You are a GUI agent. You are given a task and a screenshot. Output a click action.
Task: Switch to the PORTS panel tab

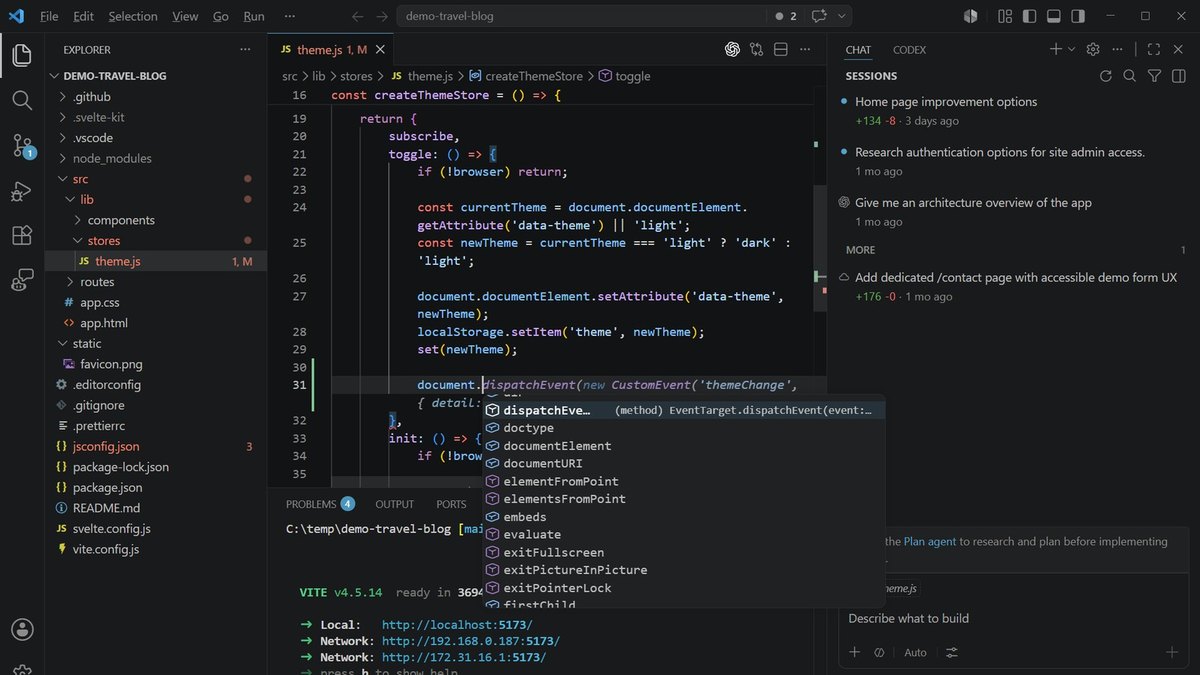click(451, 504)
